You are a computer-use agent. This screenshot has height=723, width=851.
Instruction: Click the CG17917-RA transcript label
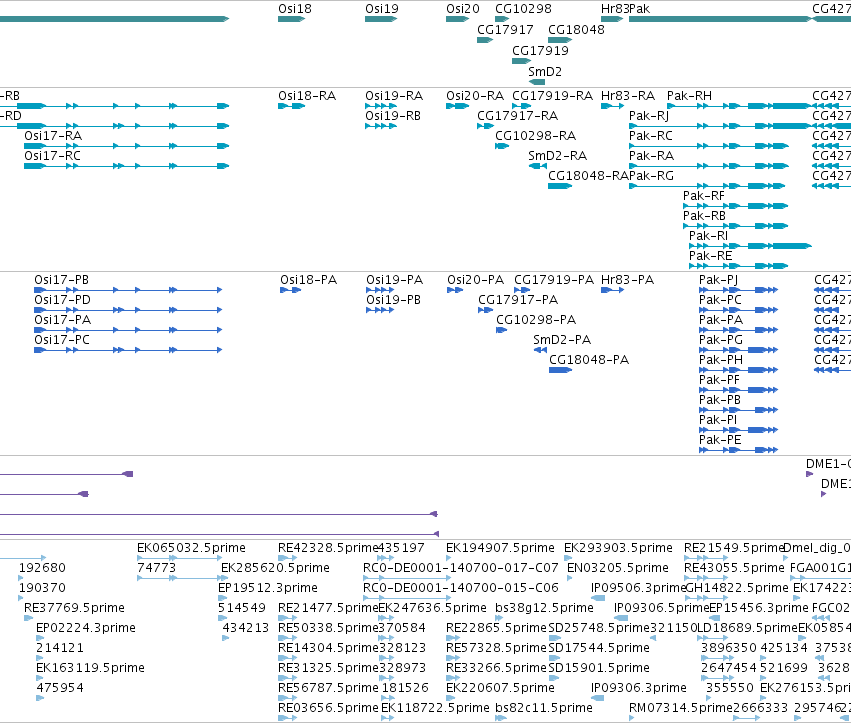(x=518, y=116)
